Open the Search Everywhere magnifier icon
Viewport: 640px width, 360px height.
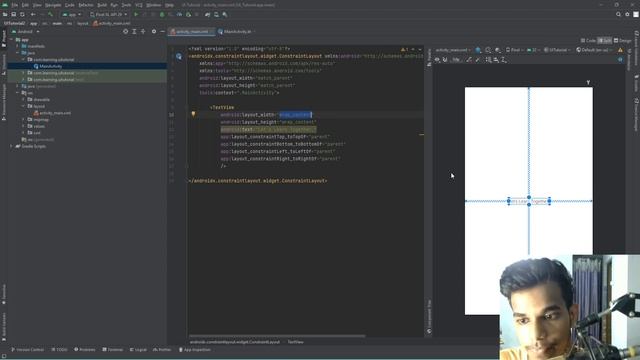pos(618,14)
